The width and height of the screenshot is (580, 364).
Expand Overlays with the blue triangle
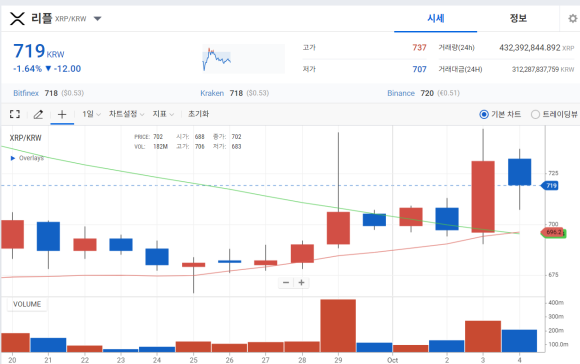(13, 158)
